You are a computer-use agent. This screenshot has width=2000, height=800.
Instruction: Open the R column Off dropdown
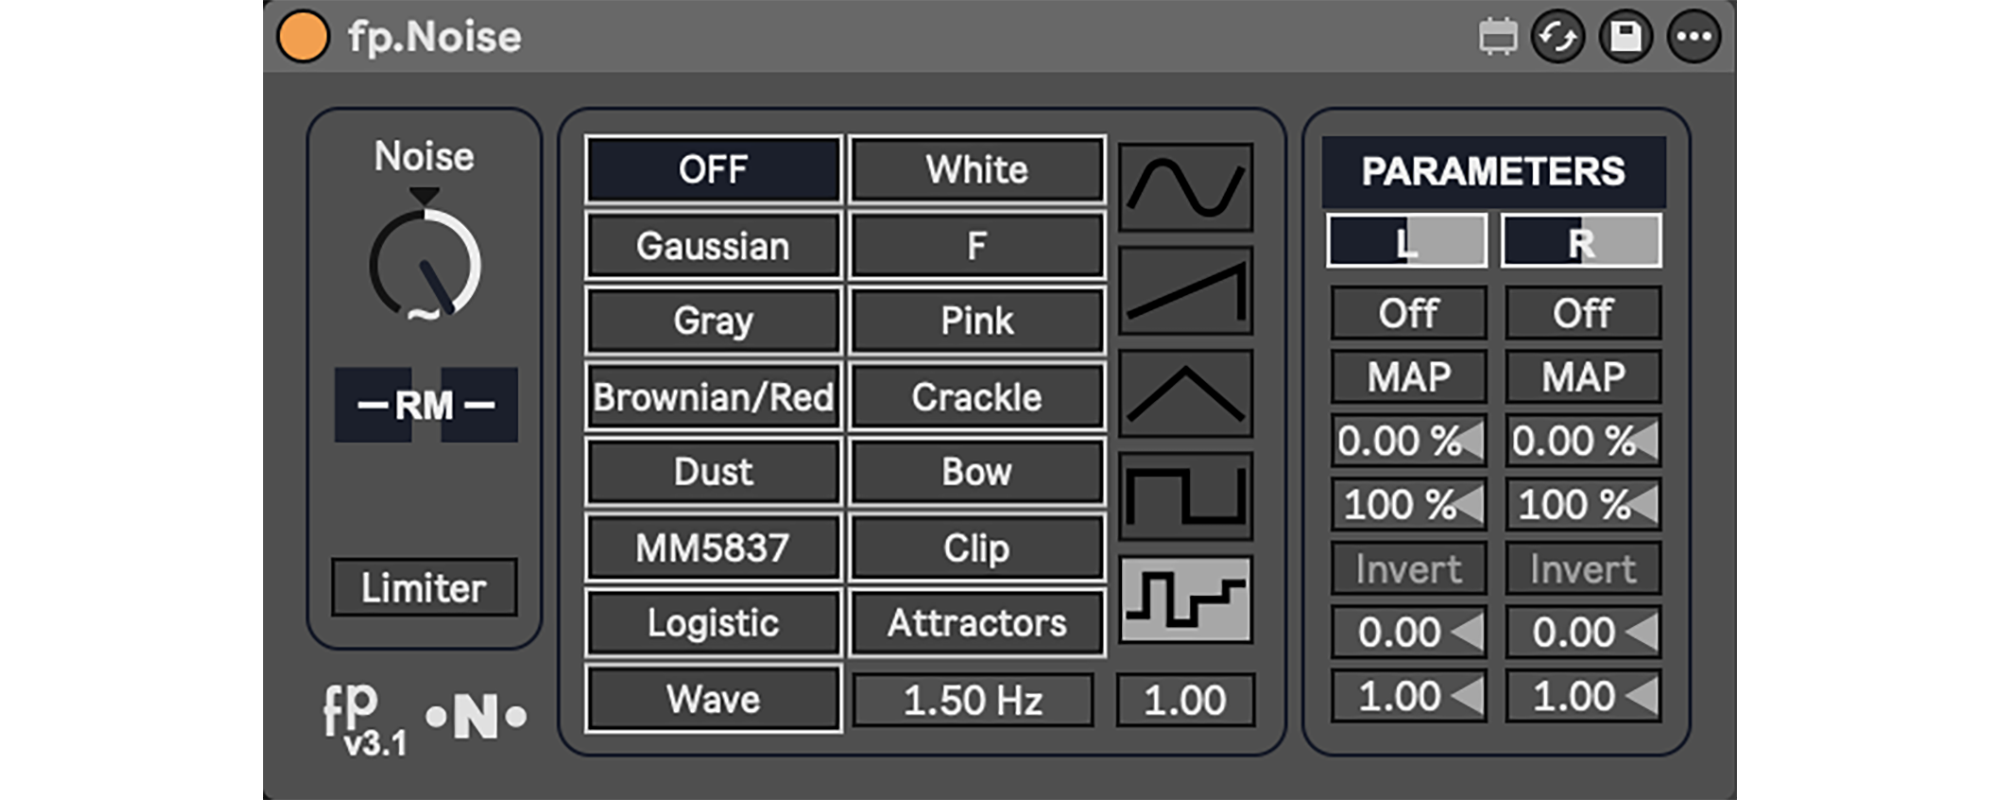(1582, 314)
